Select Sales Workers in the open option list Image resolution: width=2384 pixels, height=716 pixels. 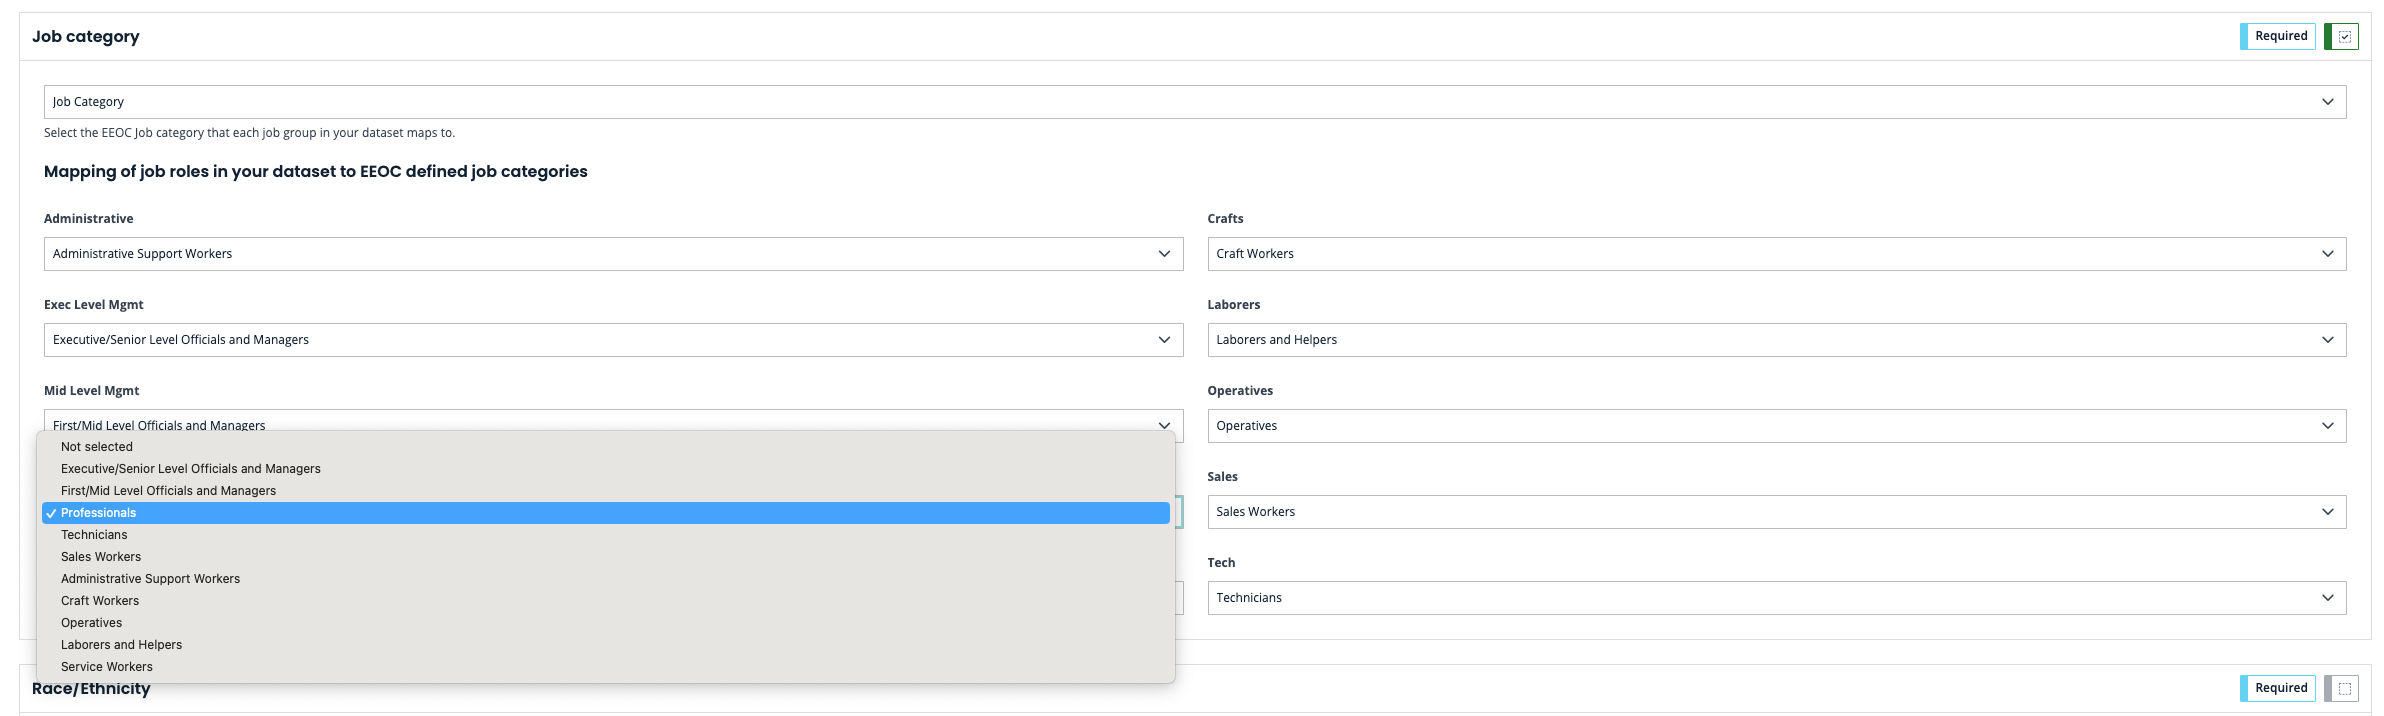101,557
